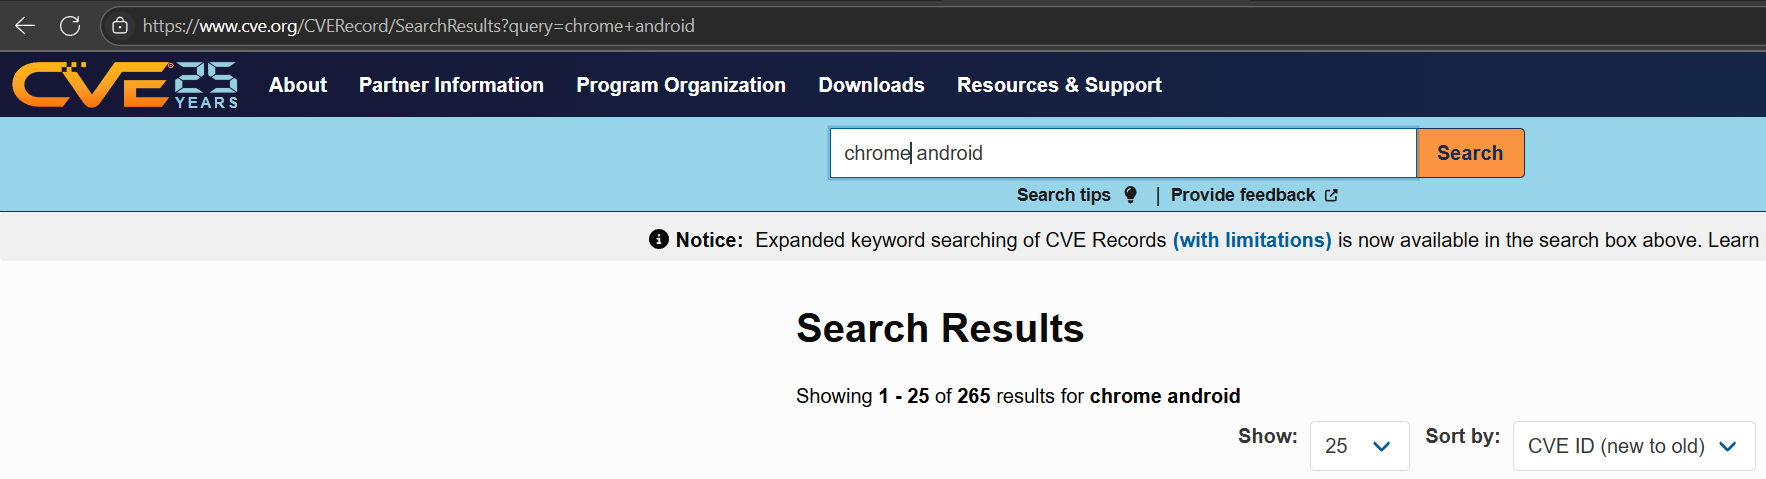Open CVE 25 Years logo homepage

pos(125,85)
